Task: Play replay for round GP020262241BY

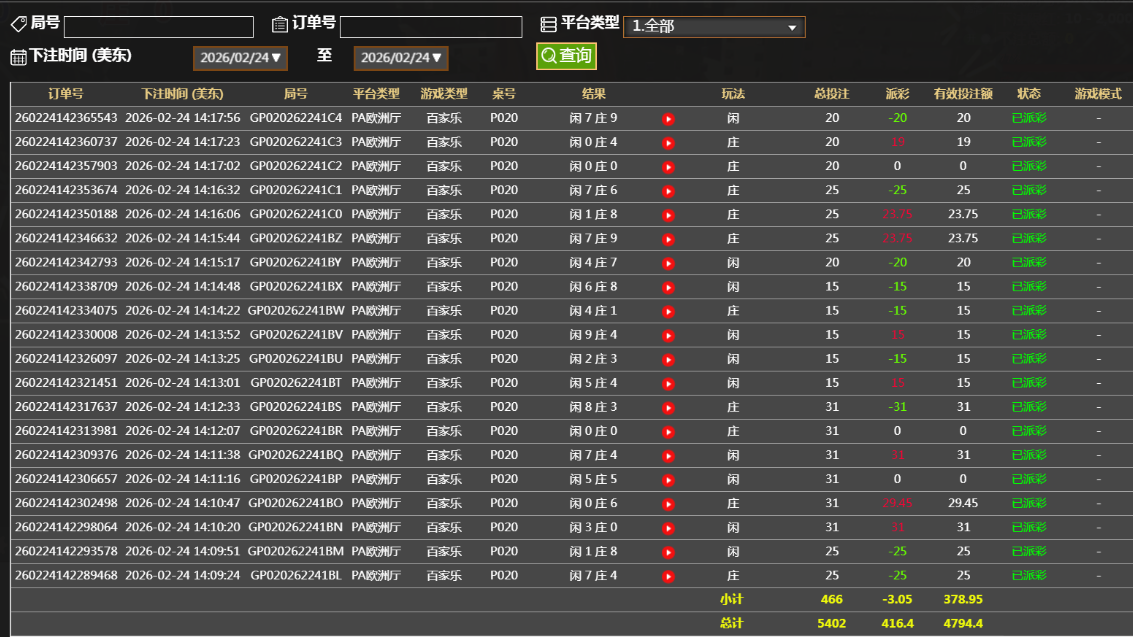Action: click(x=668, y=263)
